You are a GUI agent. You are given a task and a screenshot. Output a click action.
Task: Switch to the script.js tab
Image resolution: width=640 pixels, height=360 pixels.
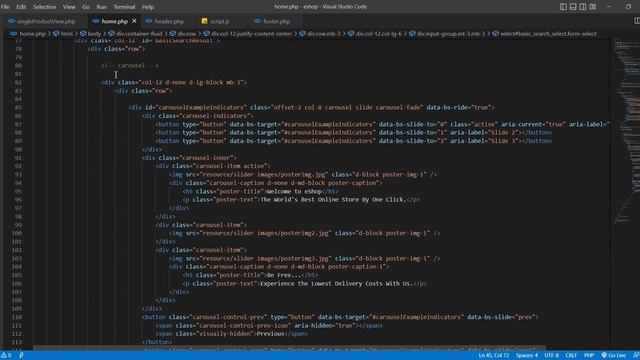(220, 21)
